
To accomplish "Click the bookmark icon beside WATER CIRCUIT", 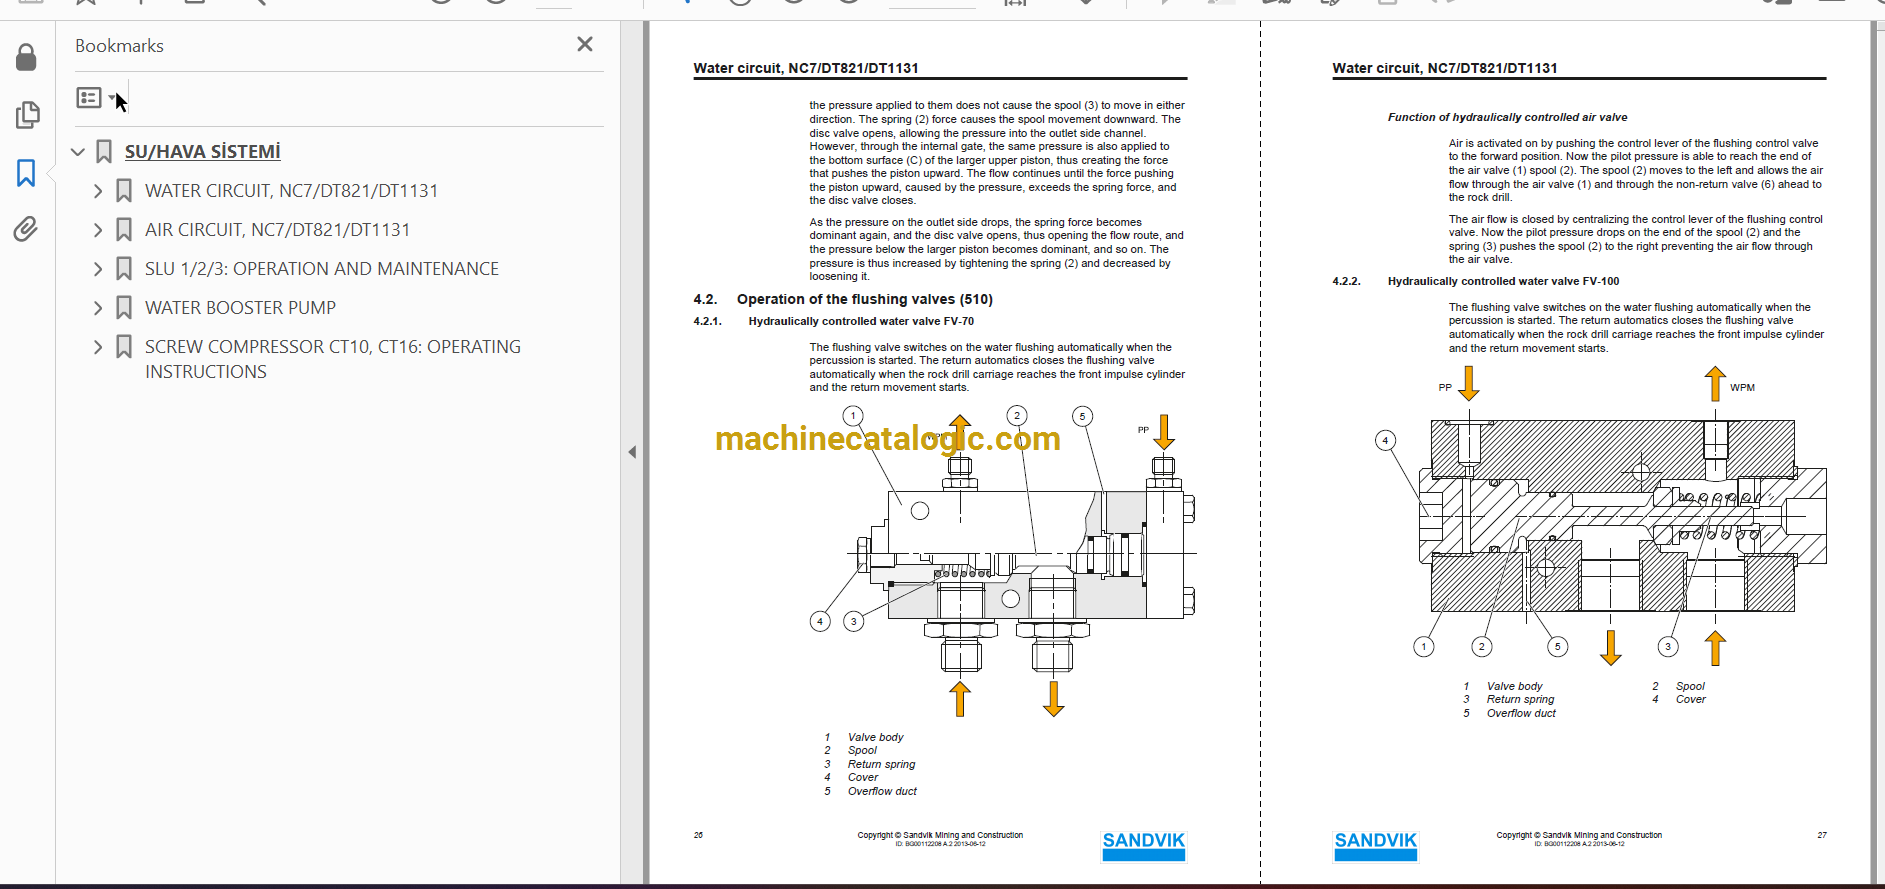I will 124,191.
